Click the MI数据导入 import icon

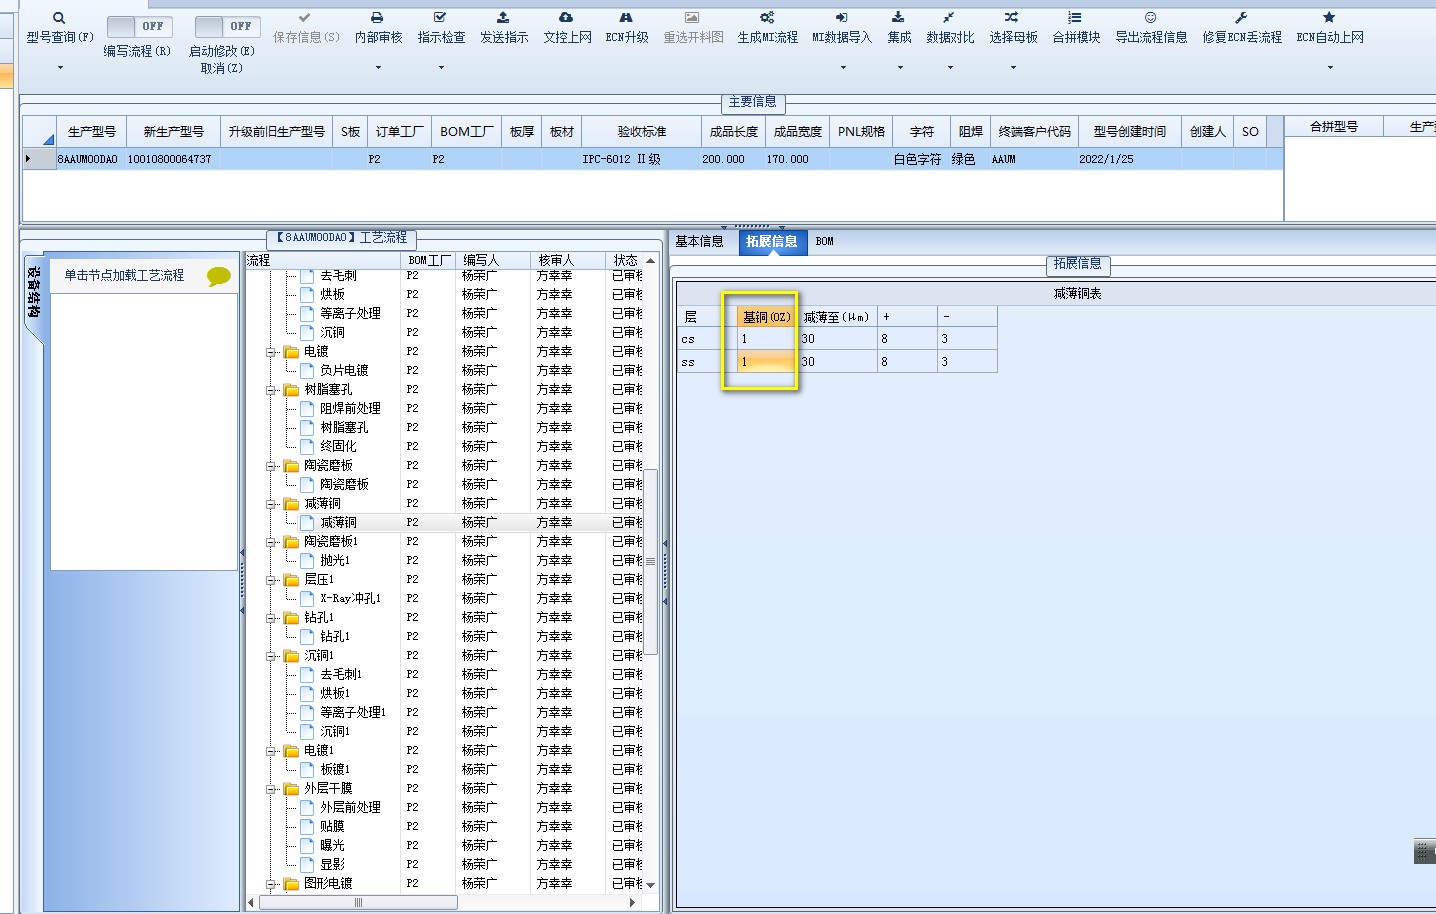(x=841, y=18)
